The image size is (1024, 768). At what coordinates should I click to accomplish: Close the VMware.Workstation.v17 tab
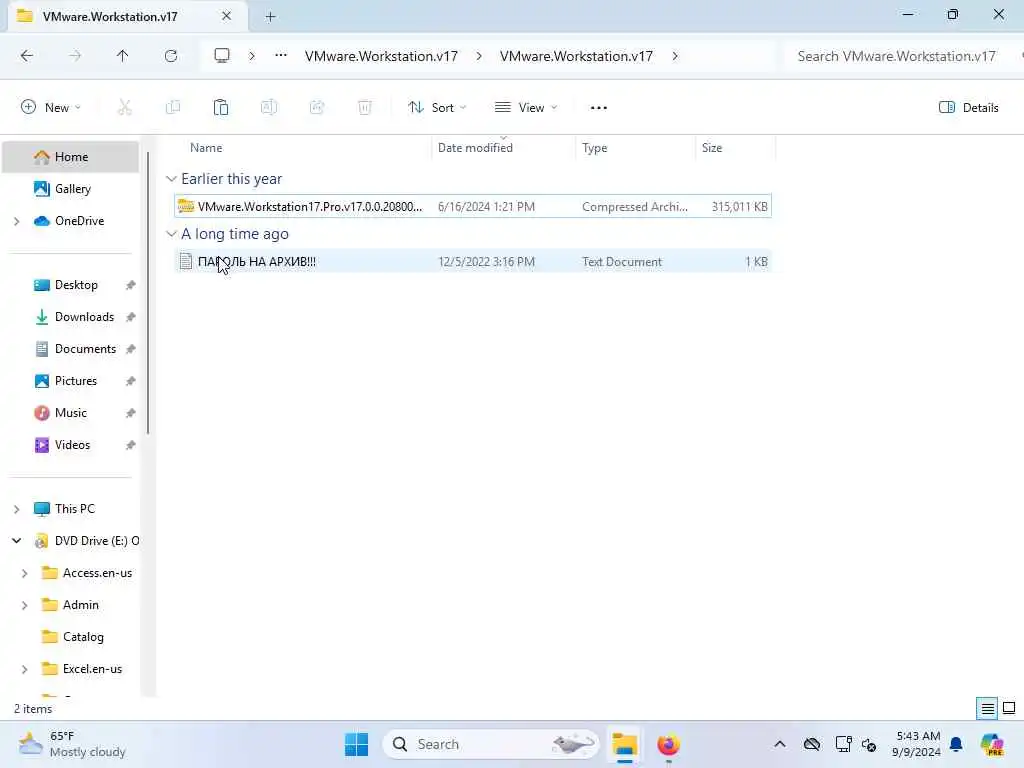[227, 16]
